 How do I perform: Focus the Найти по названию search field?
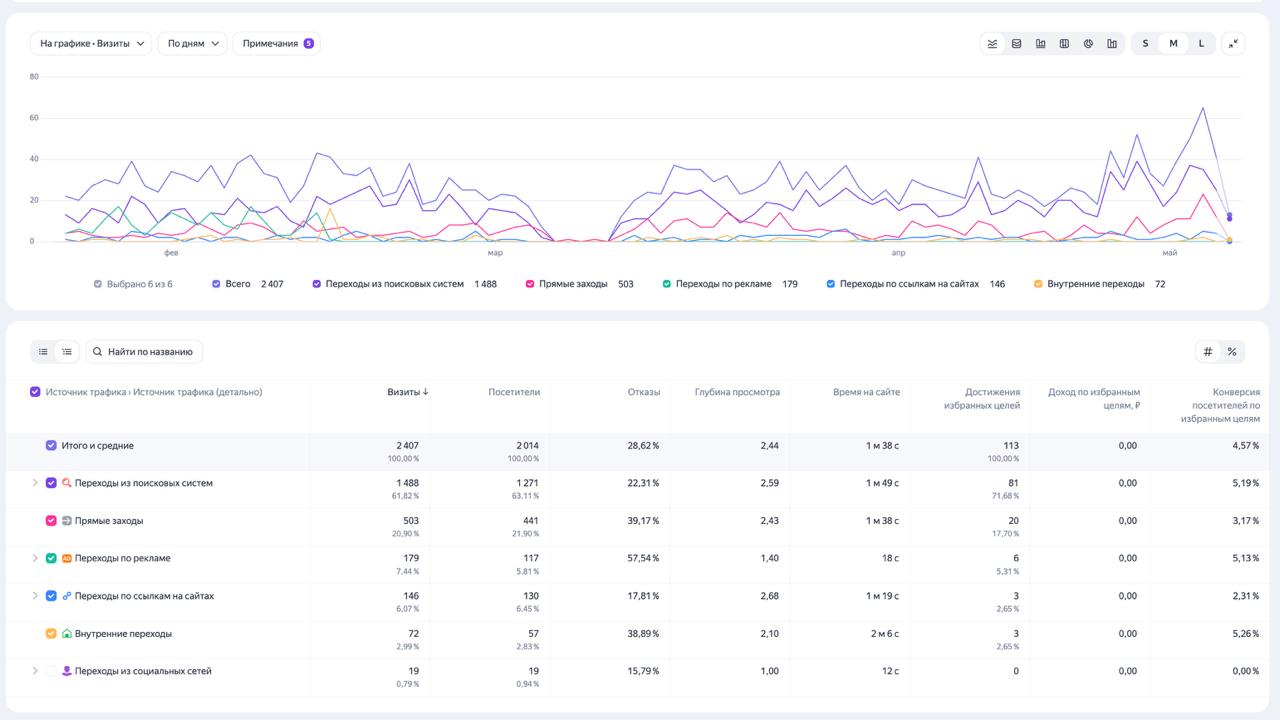pos(144,351)
